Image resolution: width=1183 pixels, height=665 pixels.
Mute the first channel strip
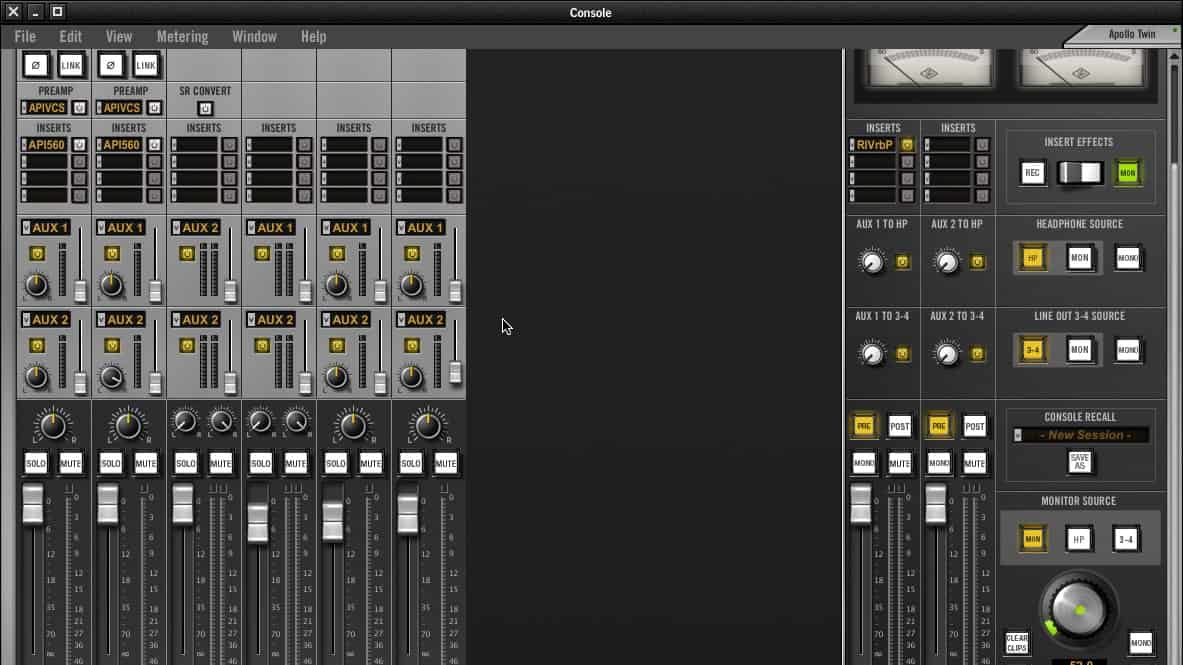71,463
